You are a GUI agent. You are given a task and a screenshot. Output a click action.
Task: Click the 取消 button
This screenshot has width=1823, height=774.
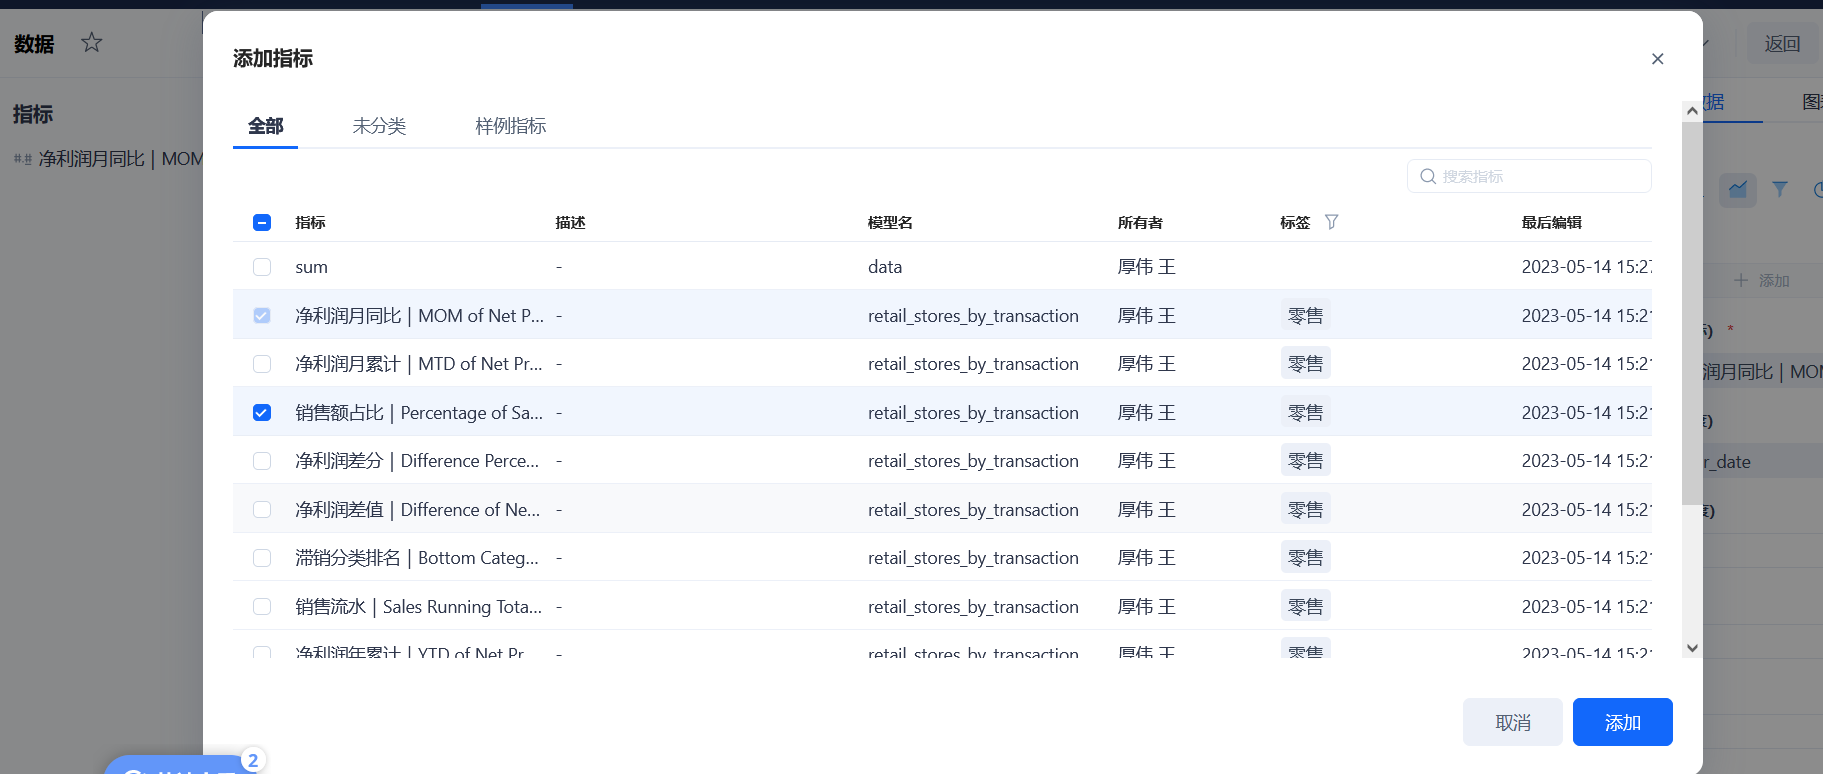[1512, 722]
